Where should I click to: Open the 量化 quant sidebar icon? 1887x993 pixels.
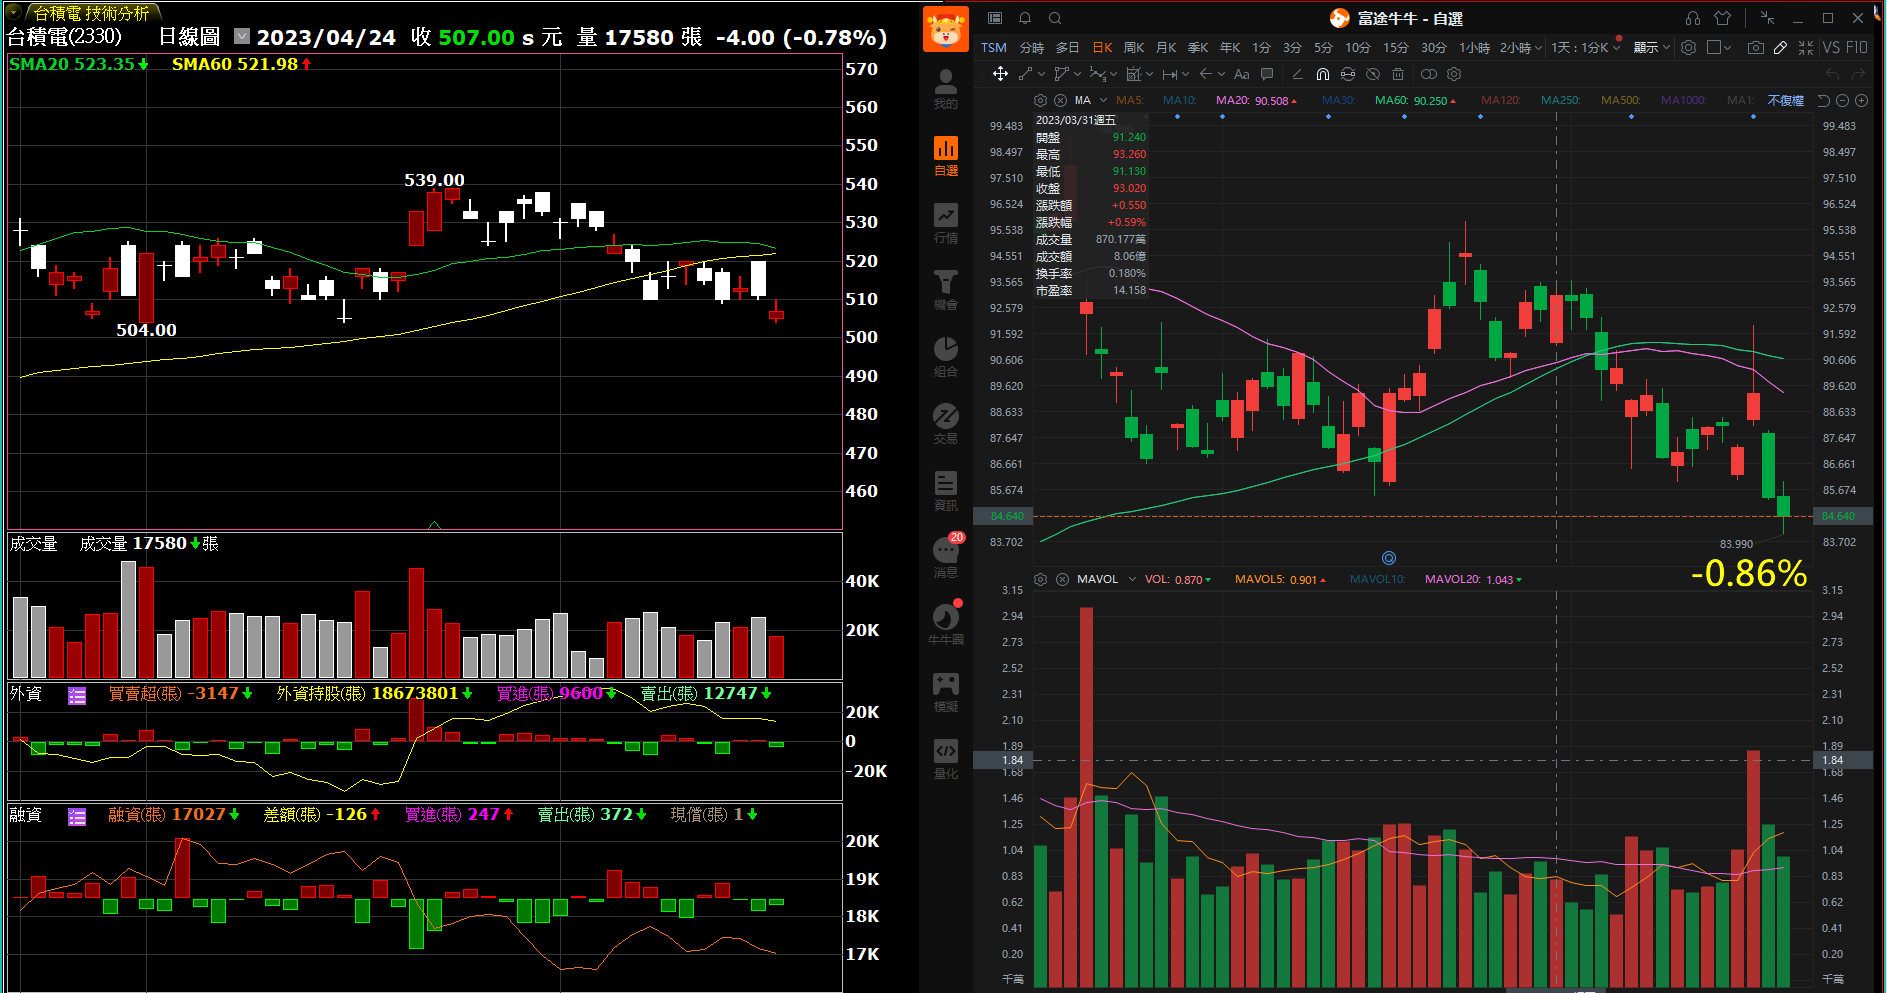(x=945, y=758)
